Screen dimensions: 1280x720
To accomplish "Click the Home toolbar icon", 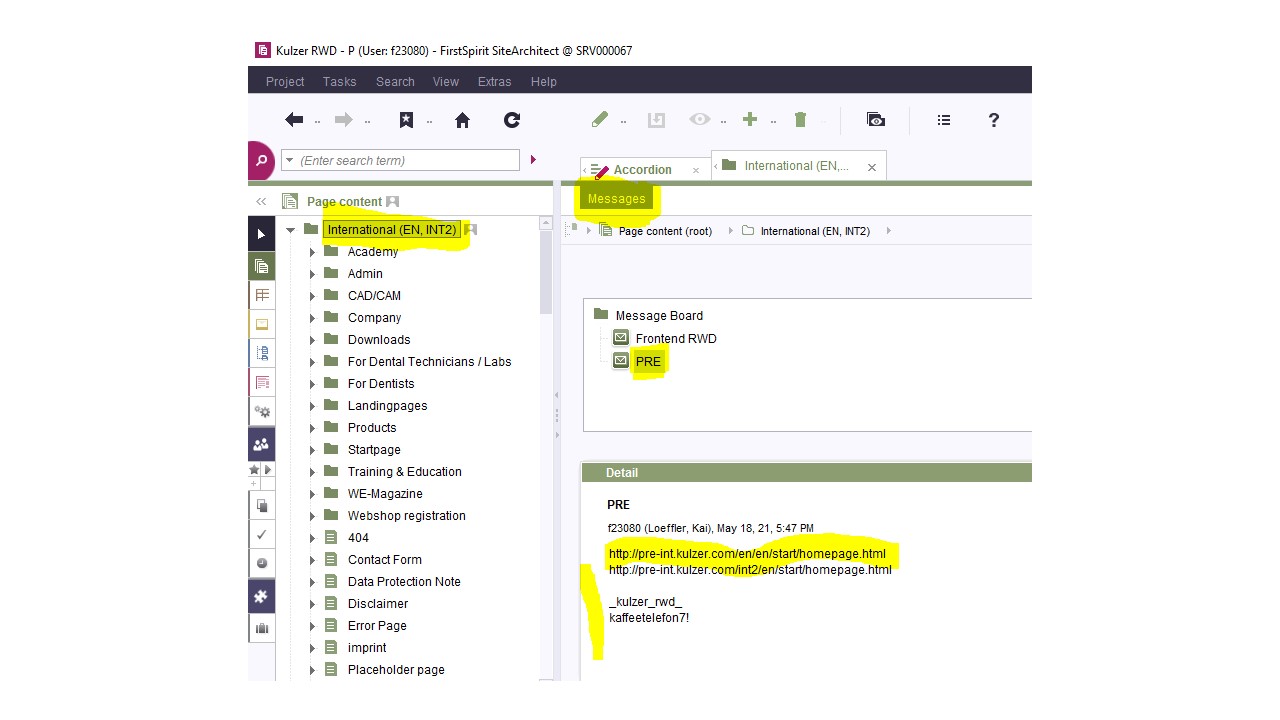I will (462, 120).
